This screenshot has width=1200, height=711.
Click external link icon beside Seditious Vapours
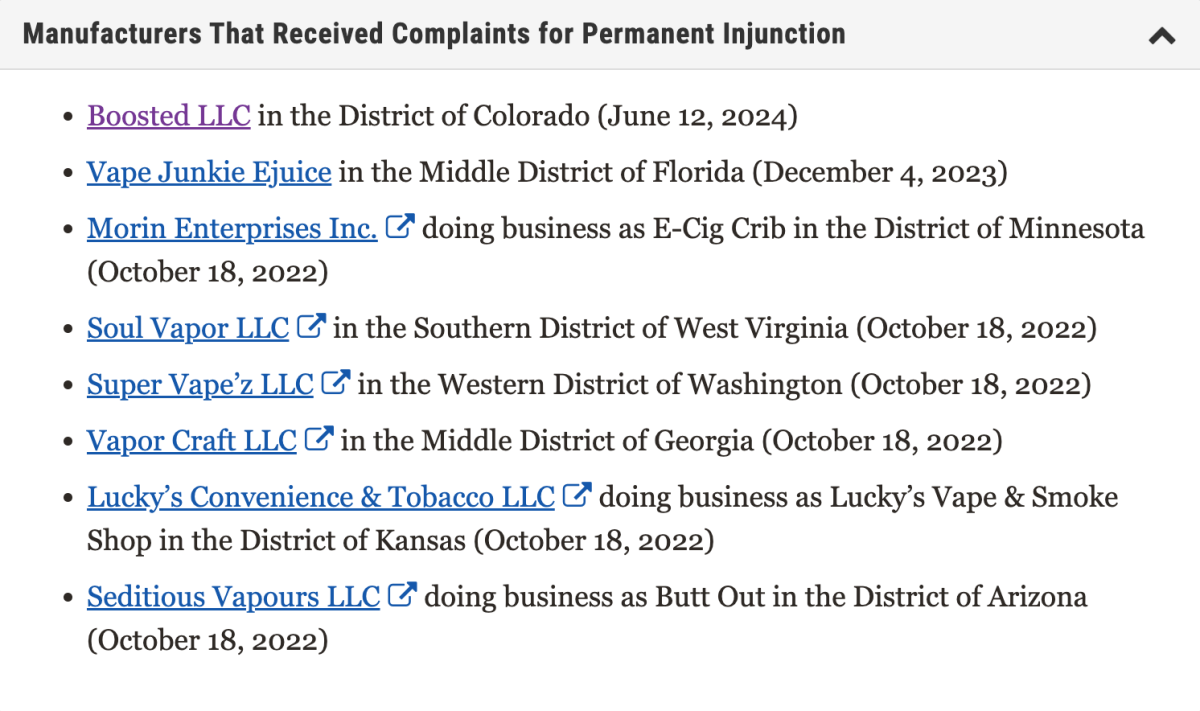pyautogui.click(x=401, y=596)
